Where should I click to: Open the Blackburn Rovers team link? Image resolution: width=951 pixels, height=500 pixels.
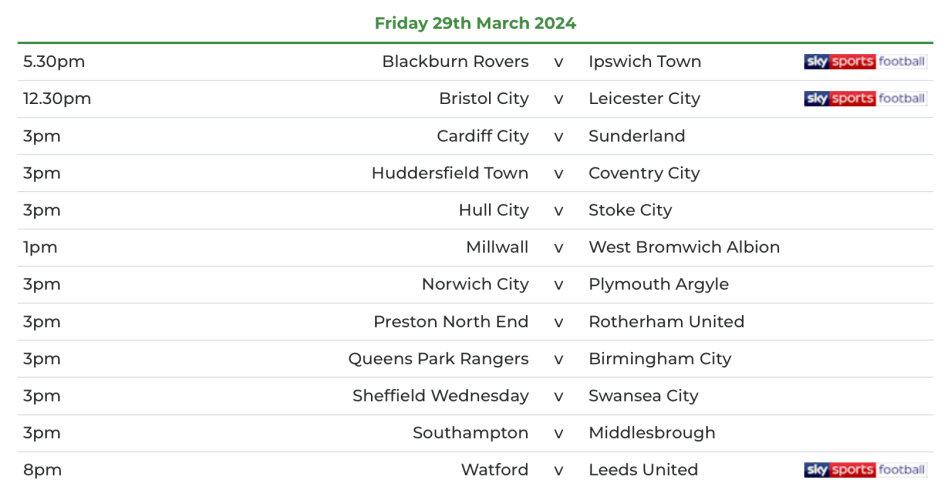coord(455,62)
